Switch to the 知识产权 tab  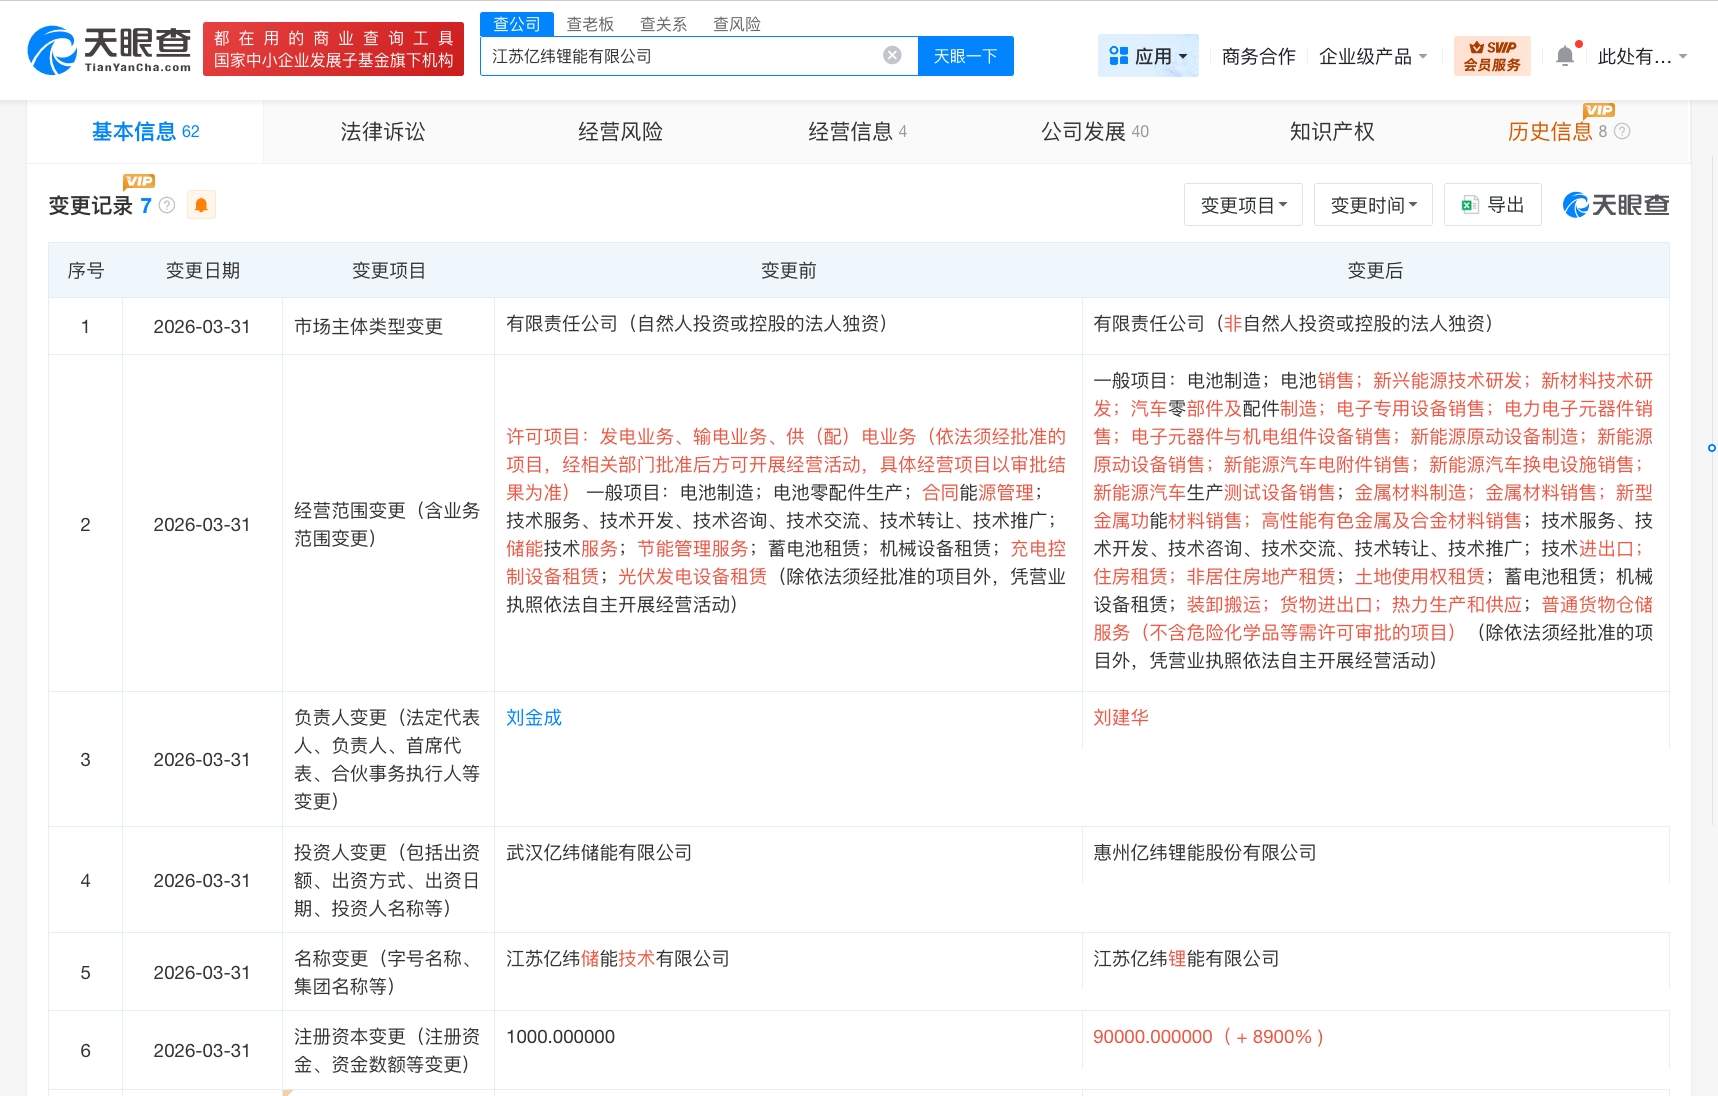coord(1331,131)
